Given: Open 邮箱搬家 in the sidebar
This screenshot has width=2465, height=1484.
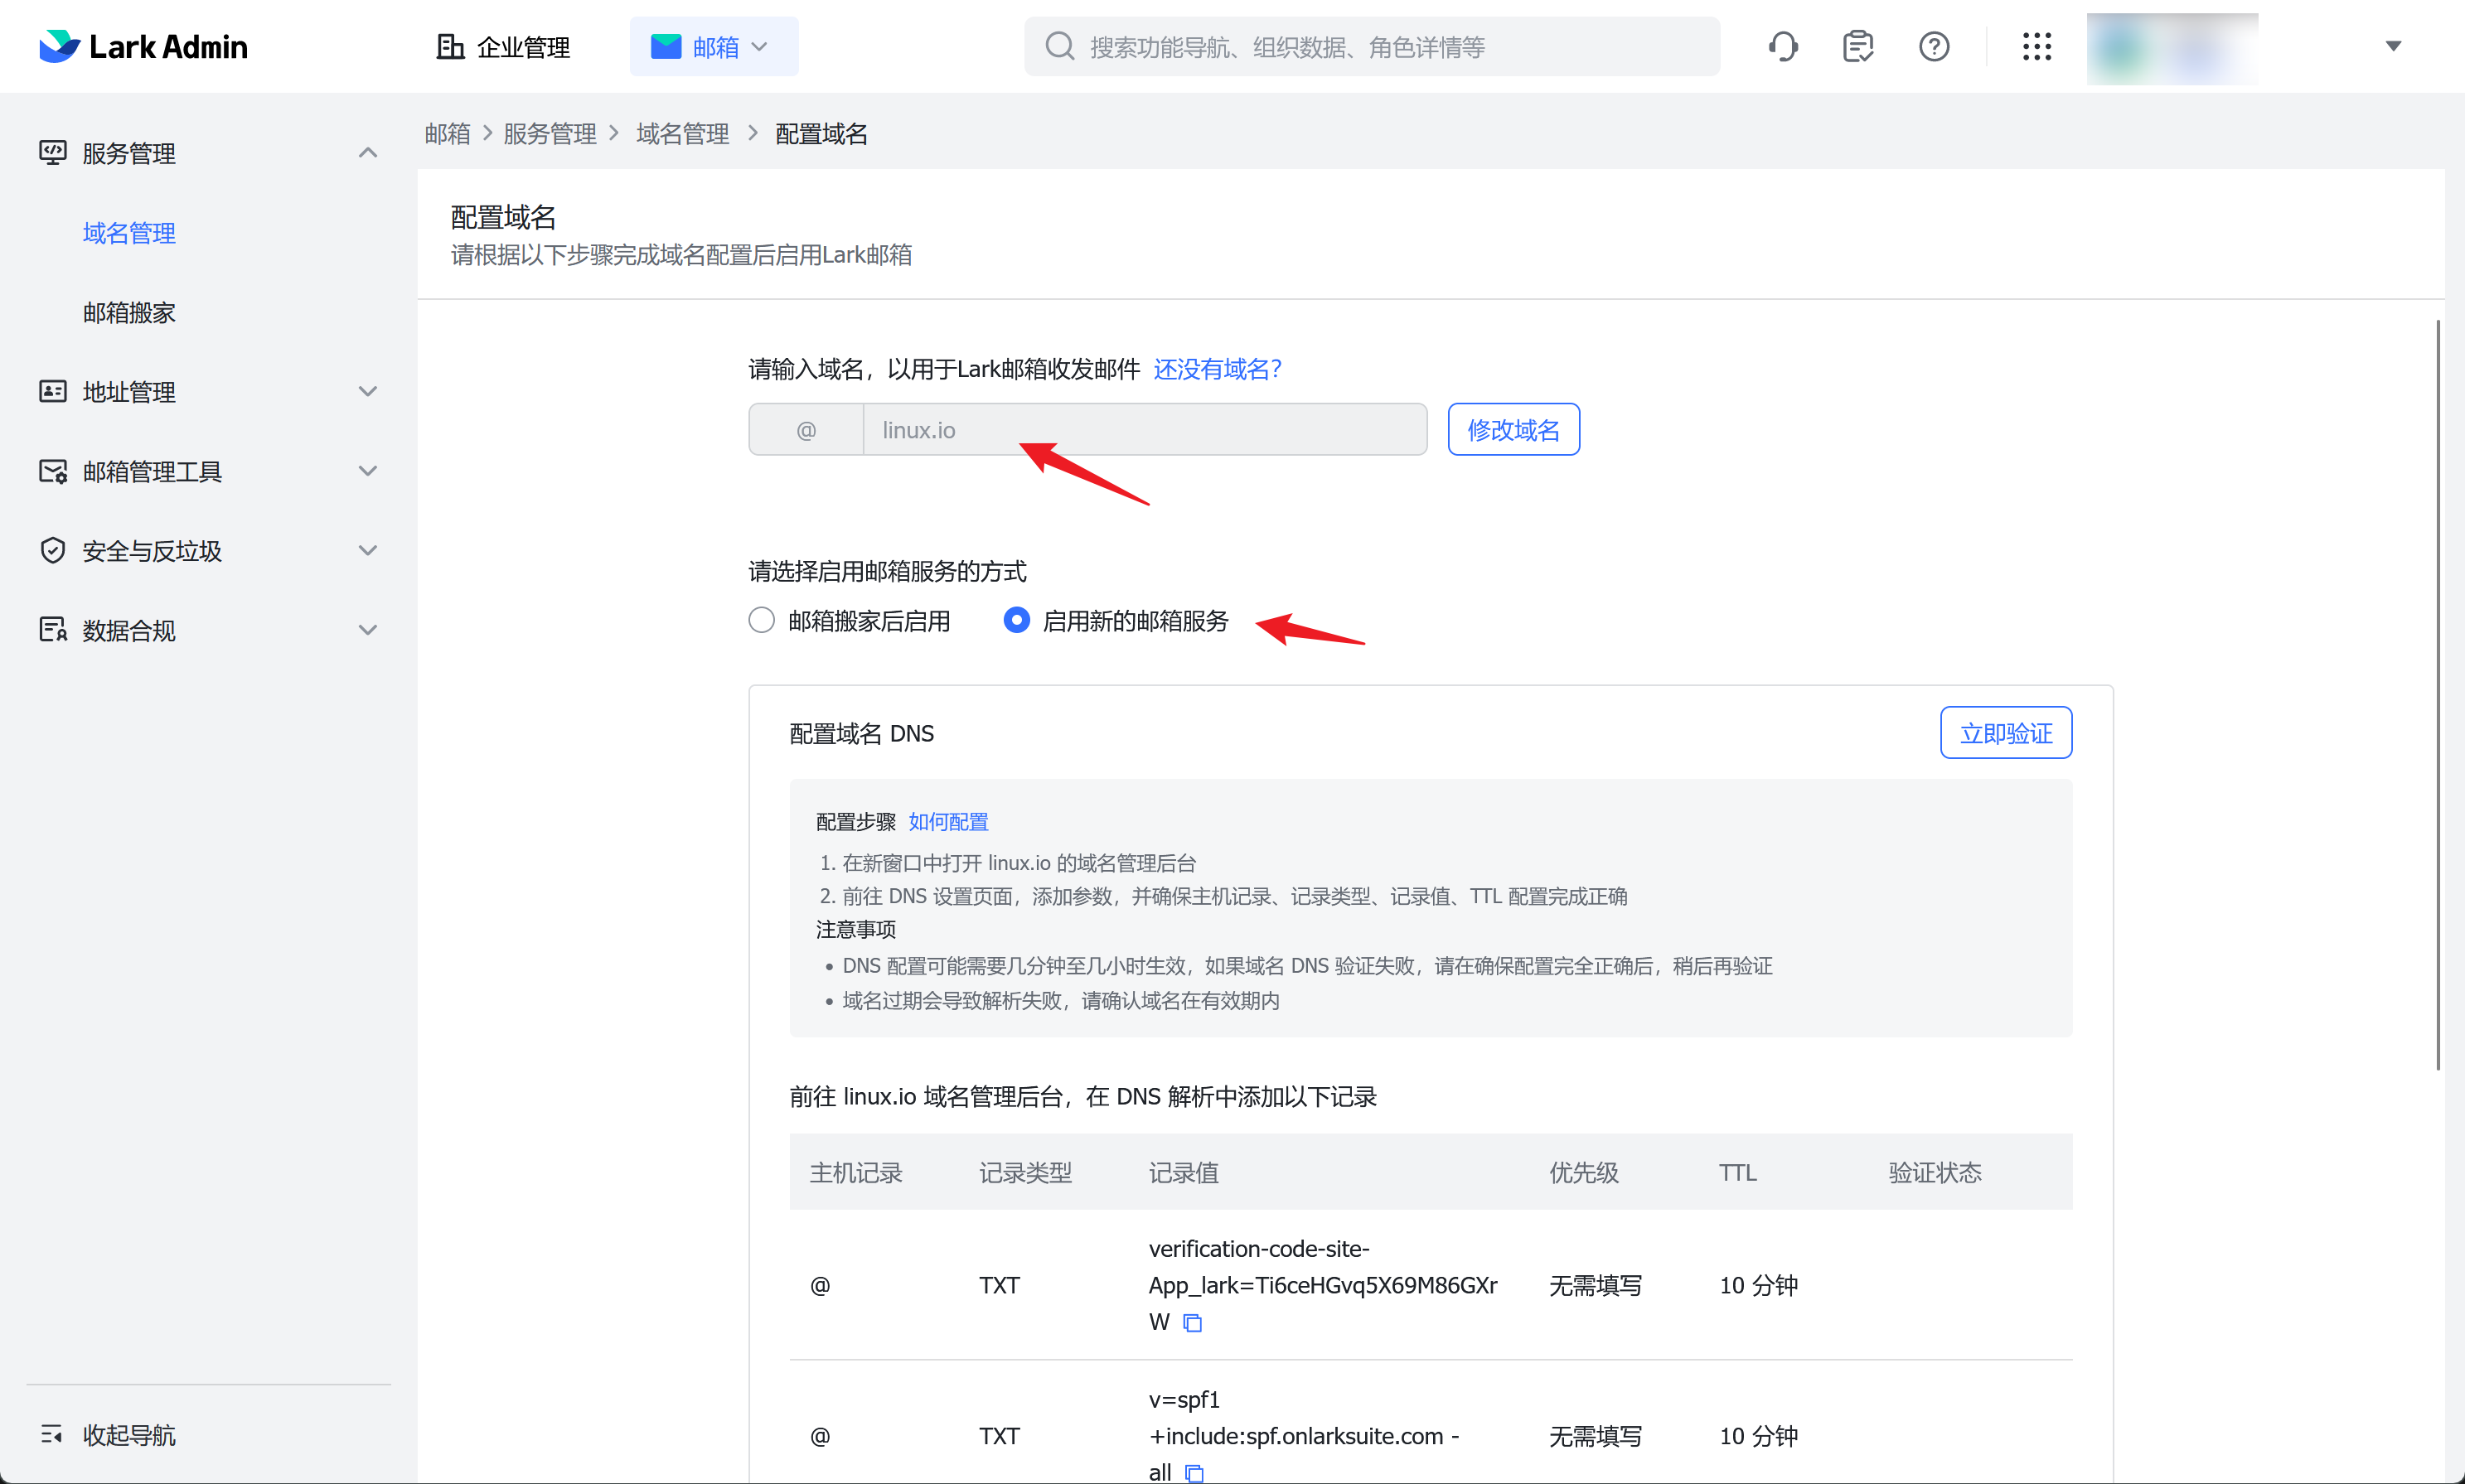Looking at the screenshot, I should click(x=129, y=312).
